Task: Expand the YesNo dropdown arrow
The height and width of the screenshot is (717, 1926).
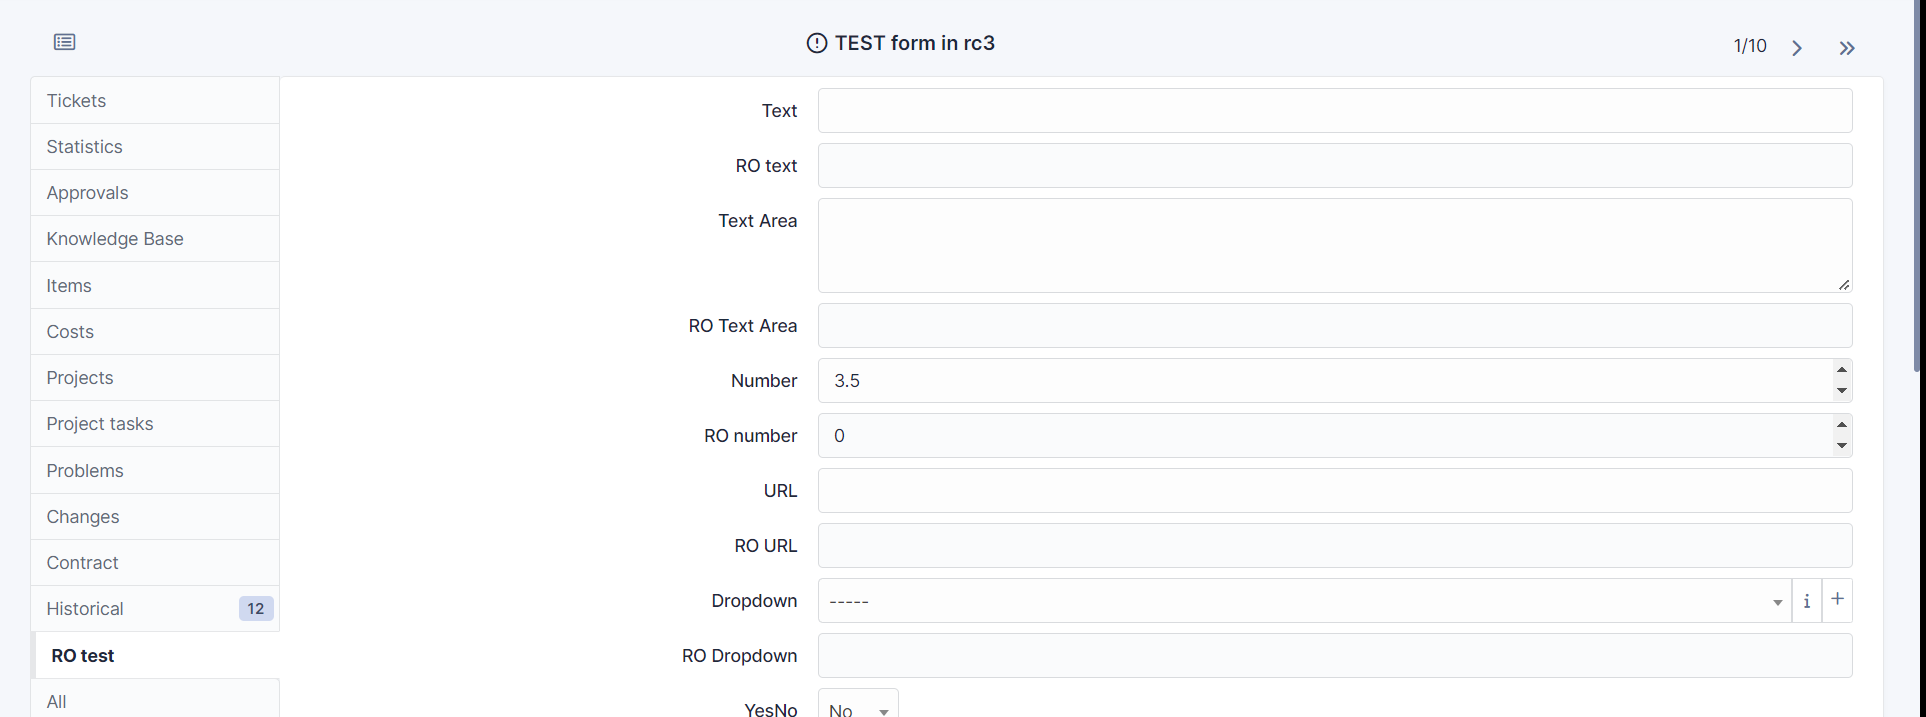Action: 884,710
